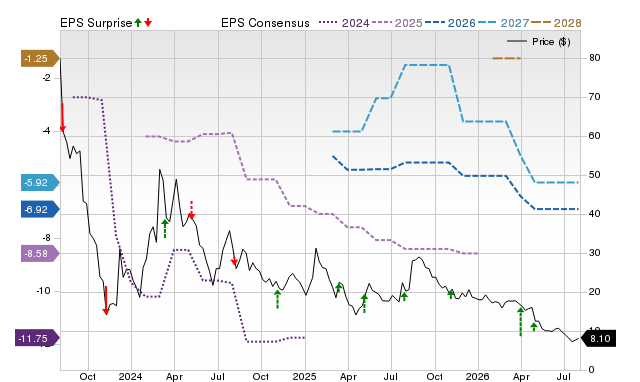The image size is (640, 382).
Task: Click the green beat arrow after Jul 2025
Action: point(404,297)
